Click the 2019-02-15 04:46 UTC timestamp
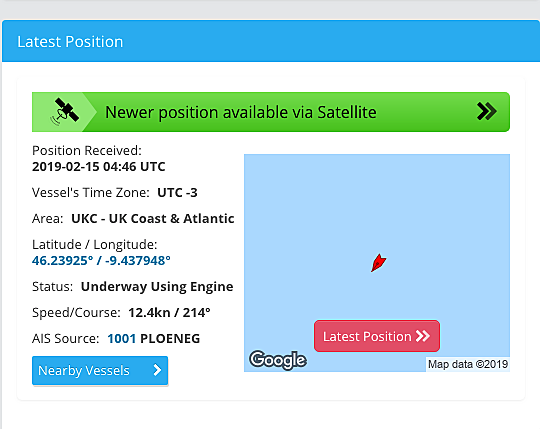The image size is (540, 429). (x=98, y=167)
